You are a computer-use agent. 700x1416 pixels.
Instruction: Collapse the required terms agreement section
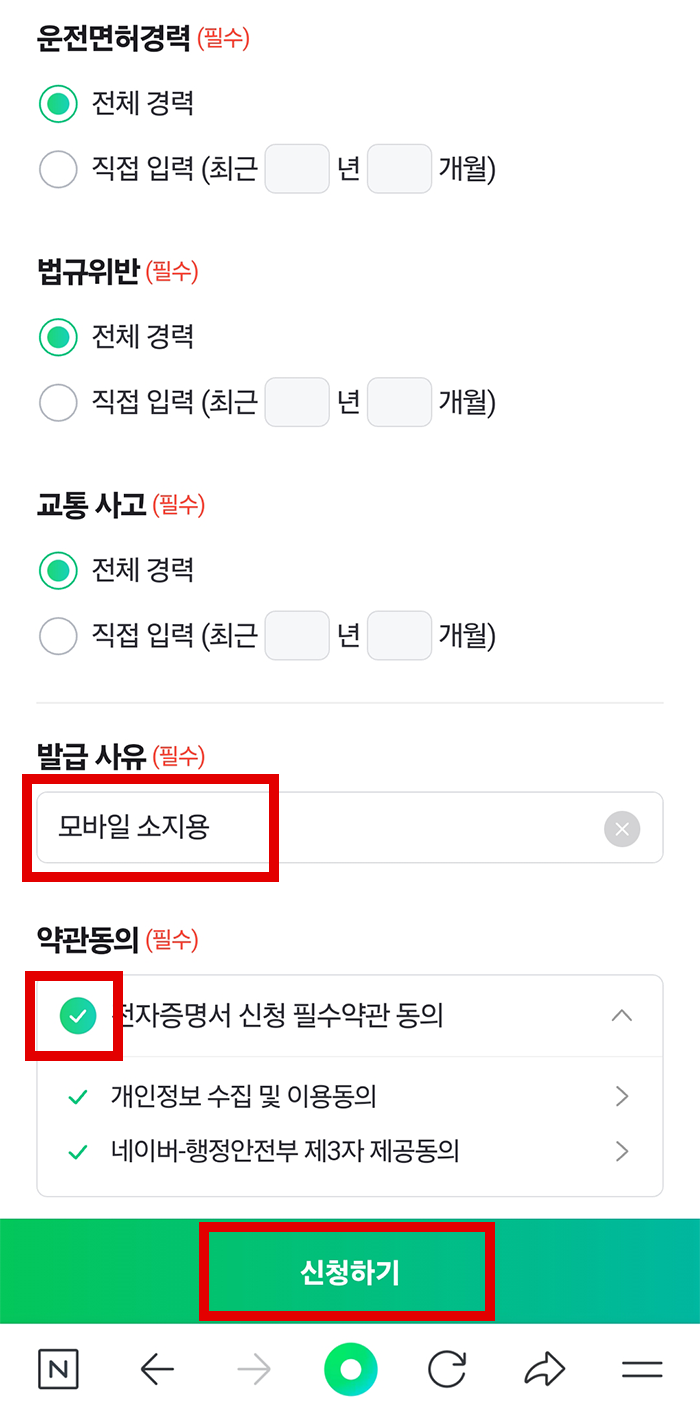622,1015
